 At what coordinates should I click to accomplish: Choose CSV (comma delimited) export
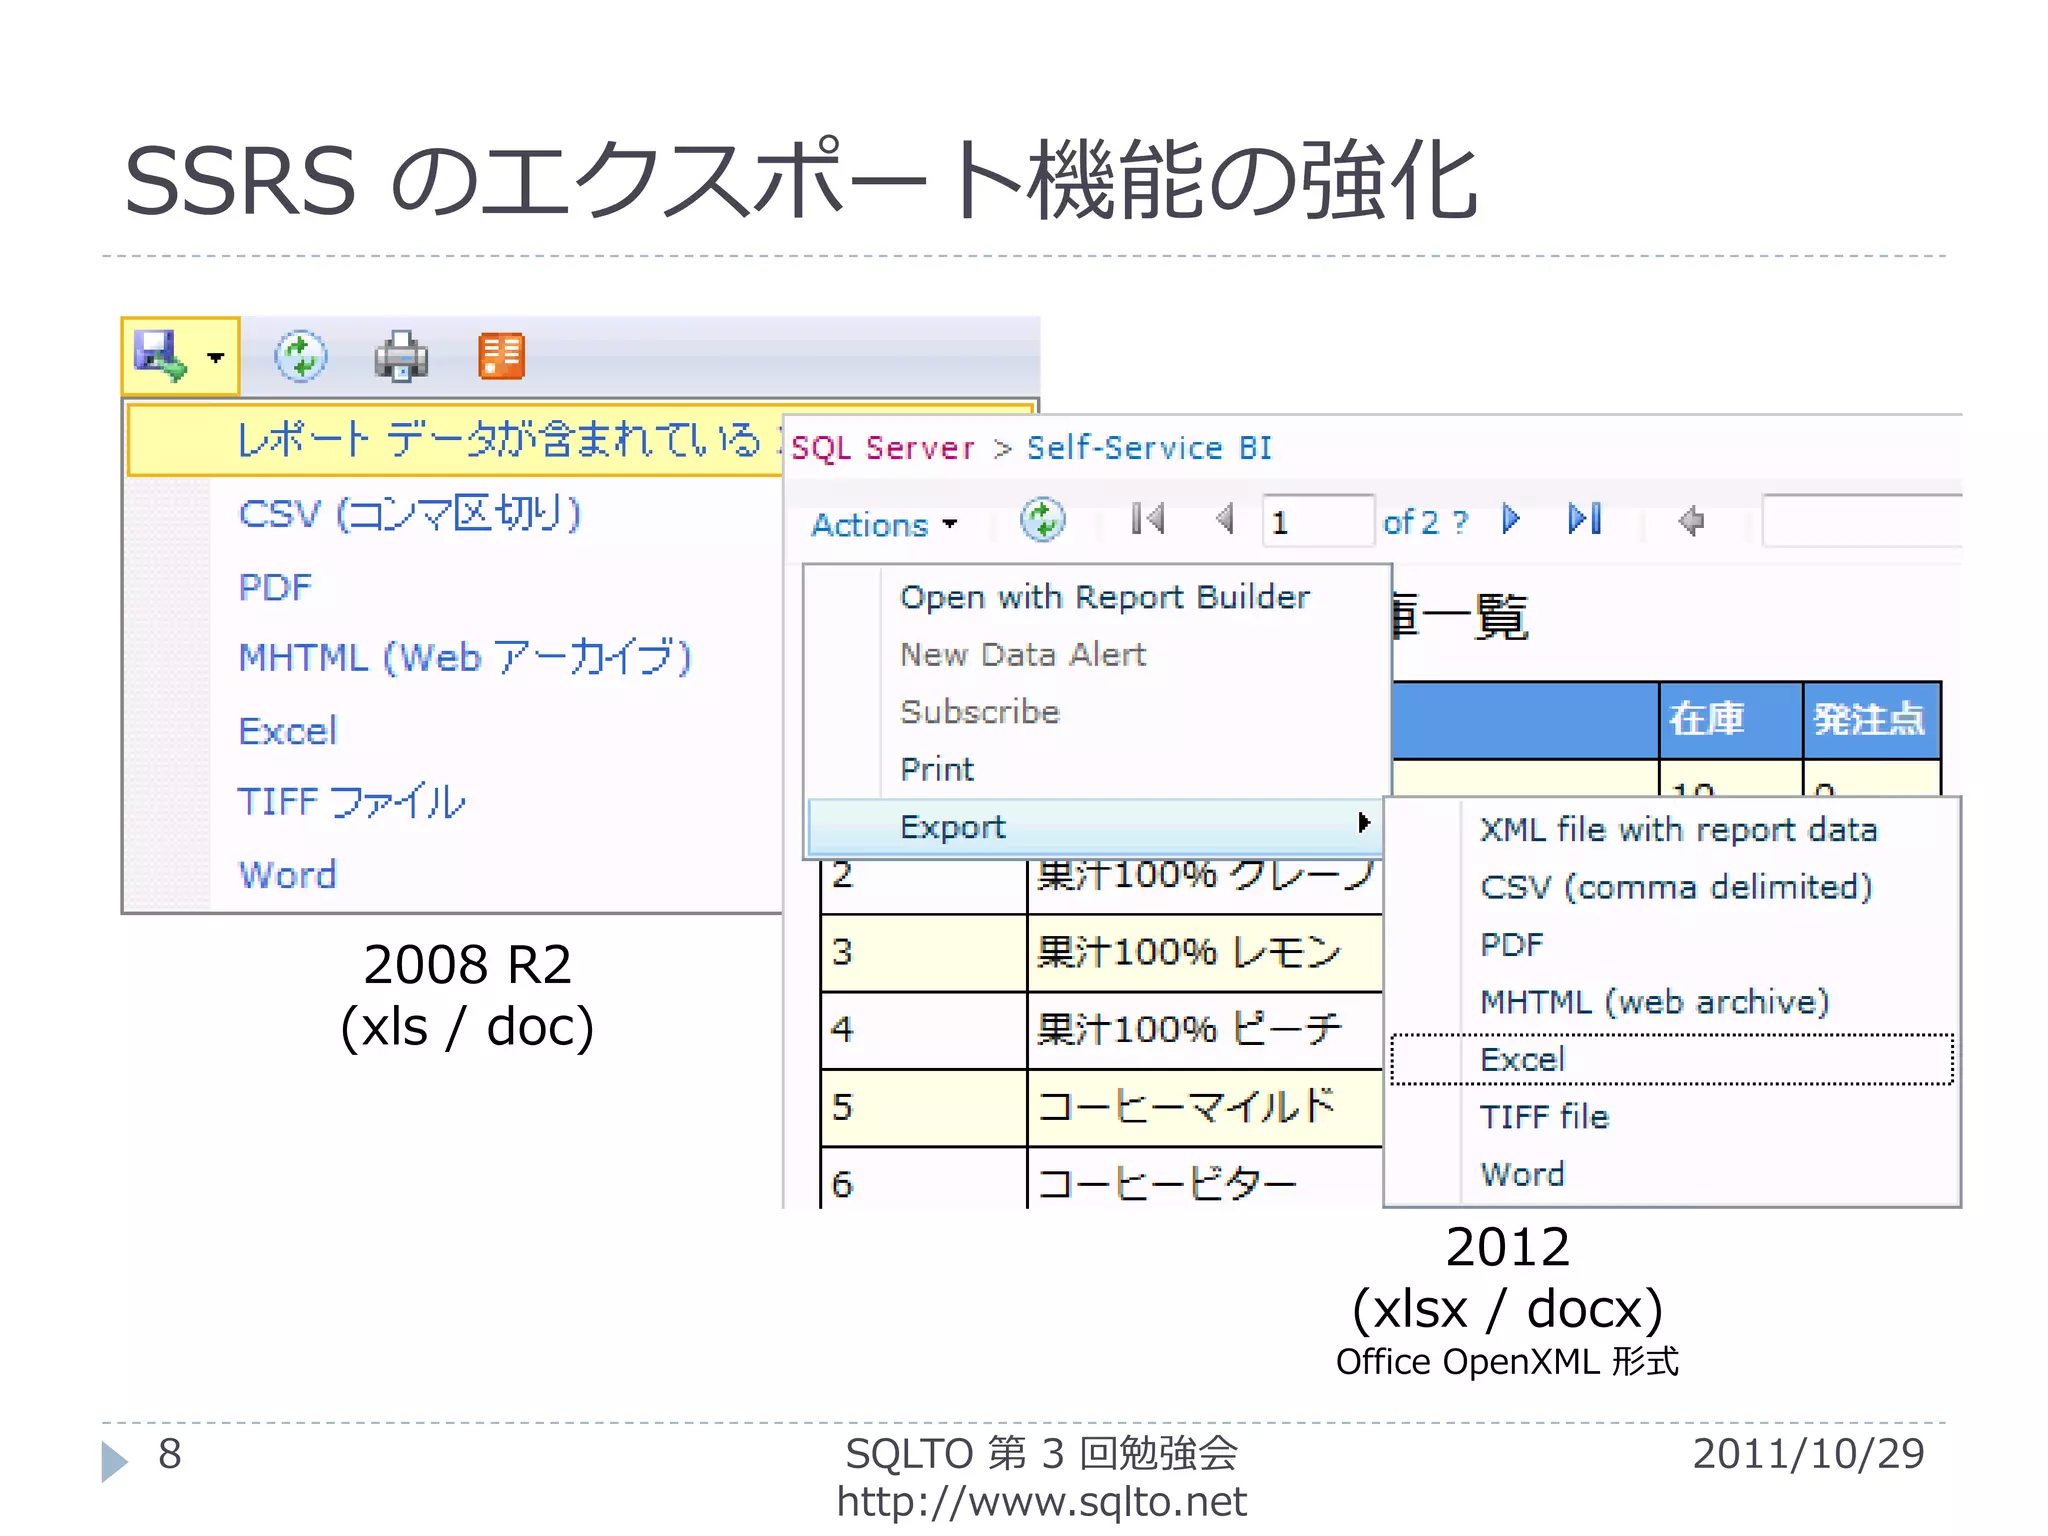tap(1676, 887)
